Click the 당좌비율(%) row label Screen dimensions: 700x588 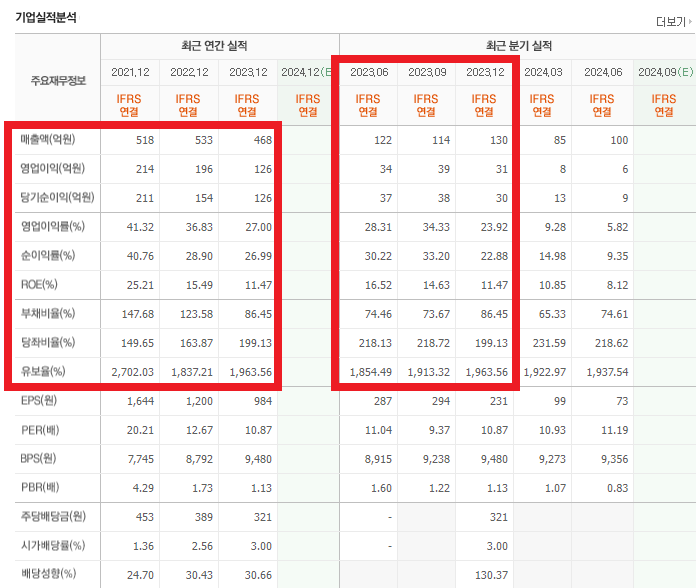[48, 342]
